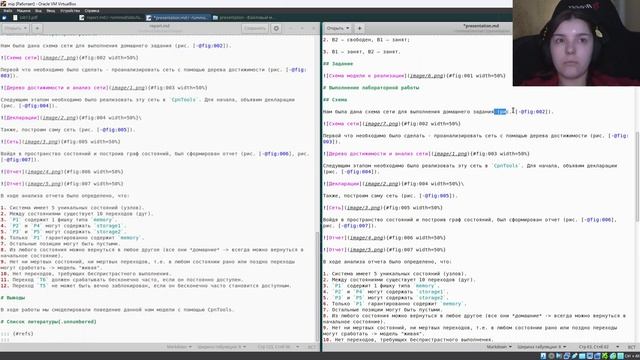Click image/6.png link in presentation.md
Image resolution: width=640 pixels, height=360 pixels.
point(426,76)
